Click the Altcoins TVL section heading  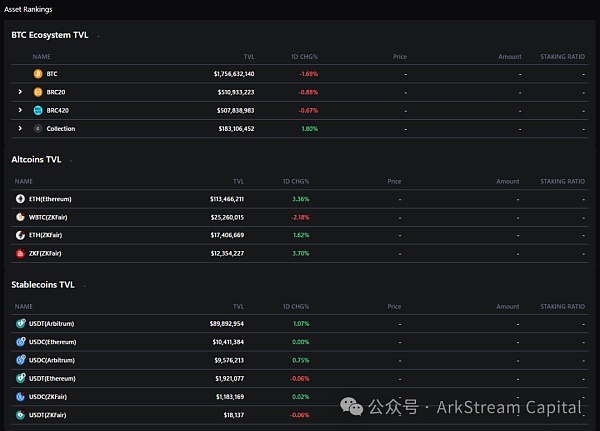click(36, 159)
